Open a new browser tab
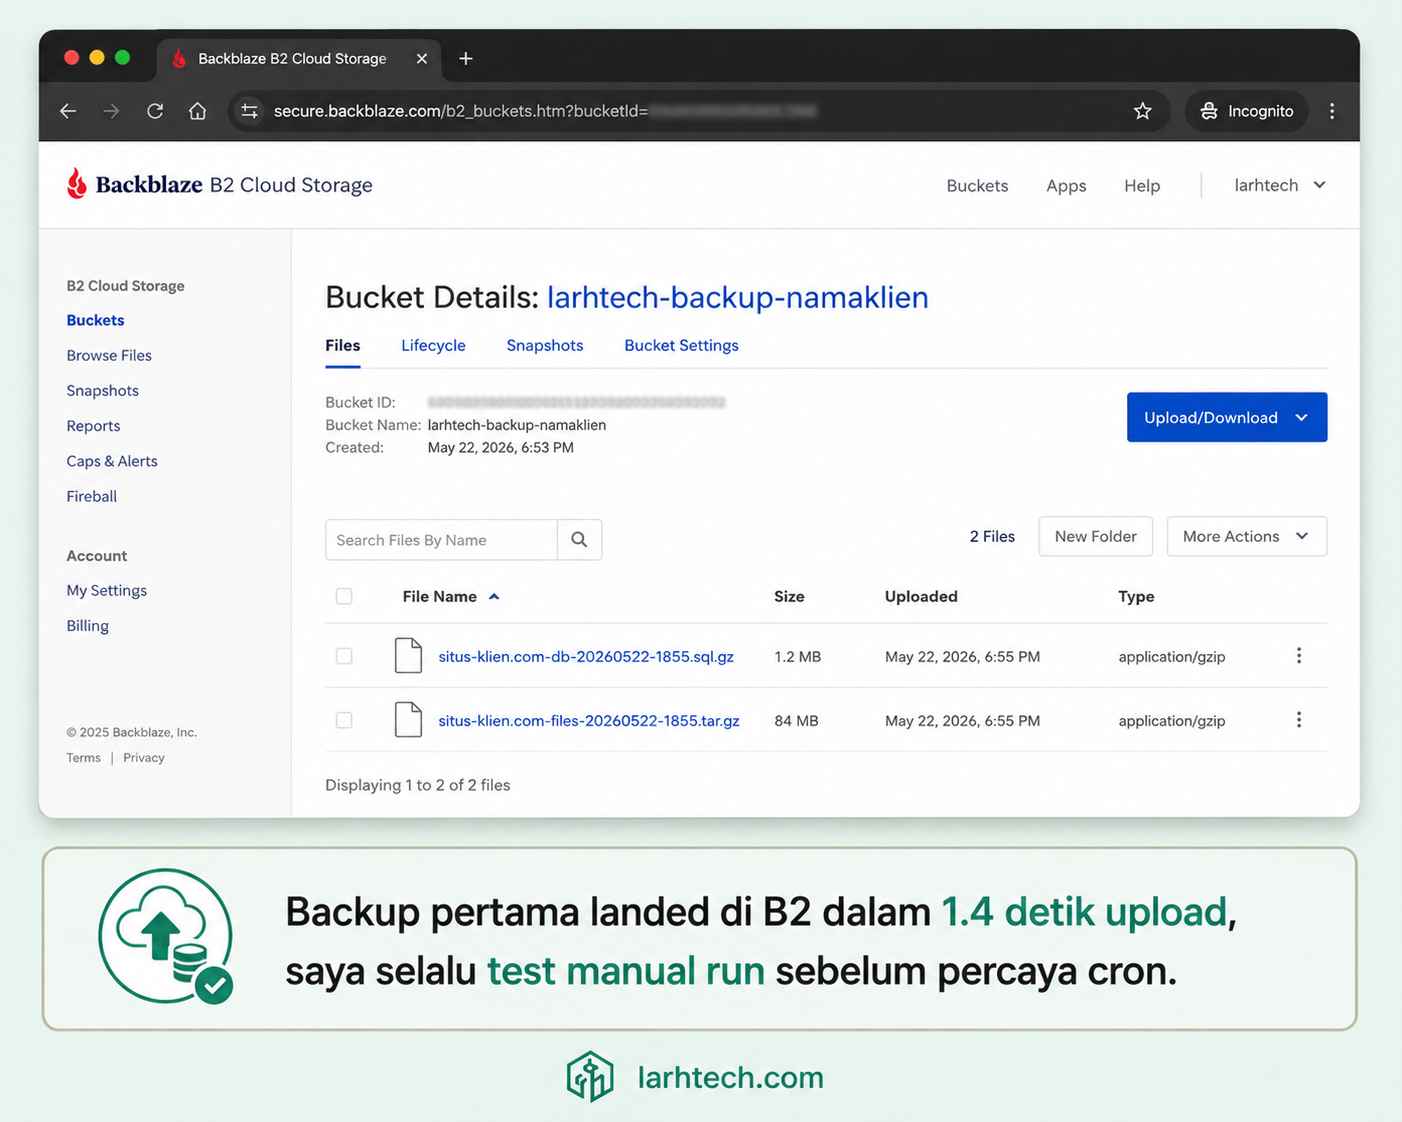The height and width of the screenshot is (1122, 1402). (x=466, y=59)
